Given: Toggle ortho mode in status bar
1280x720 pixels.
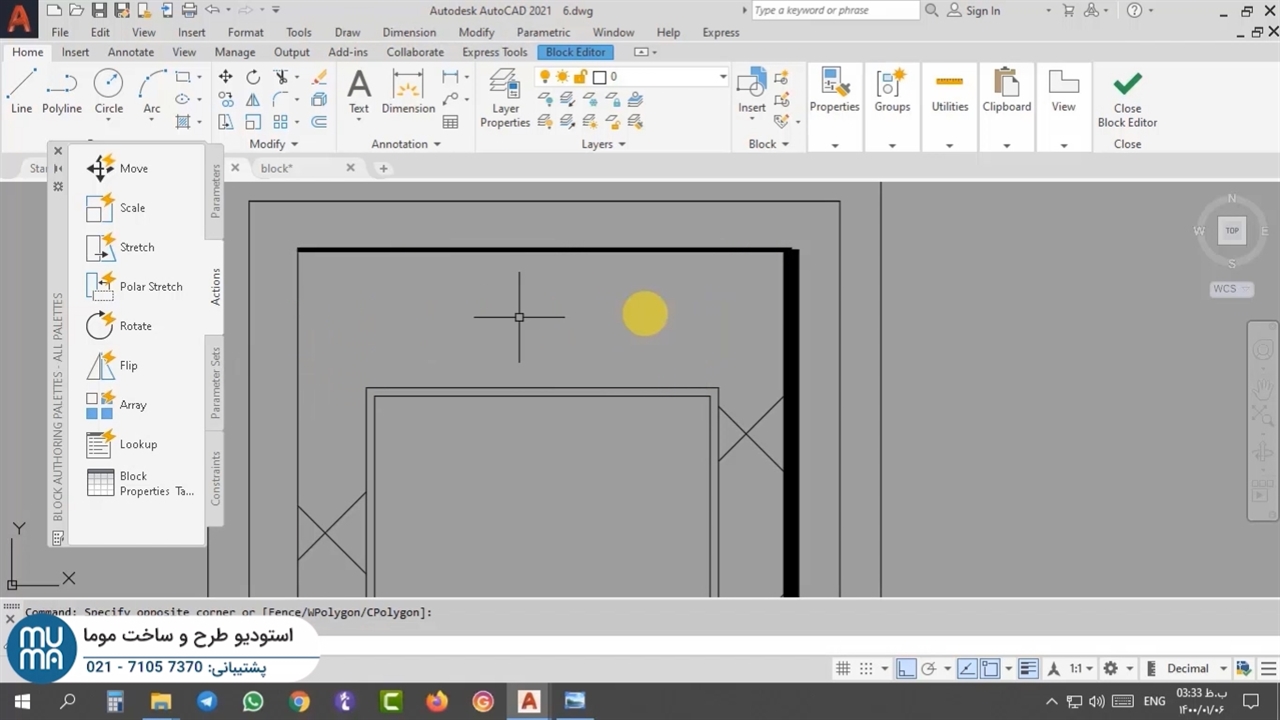Looking at the screenshot, I should tap(905, 669).
